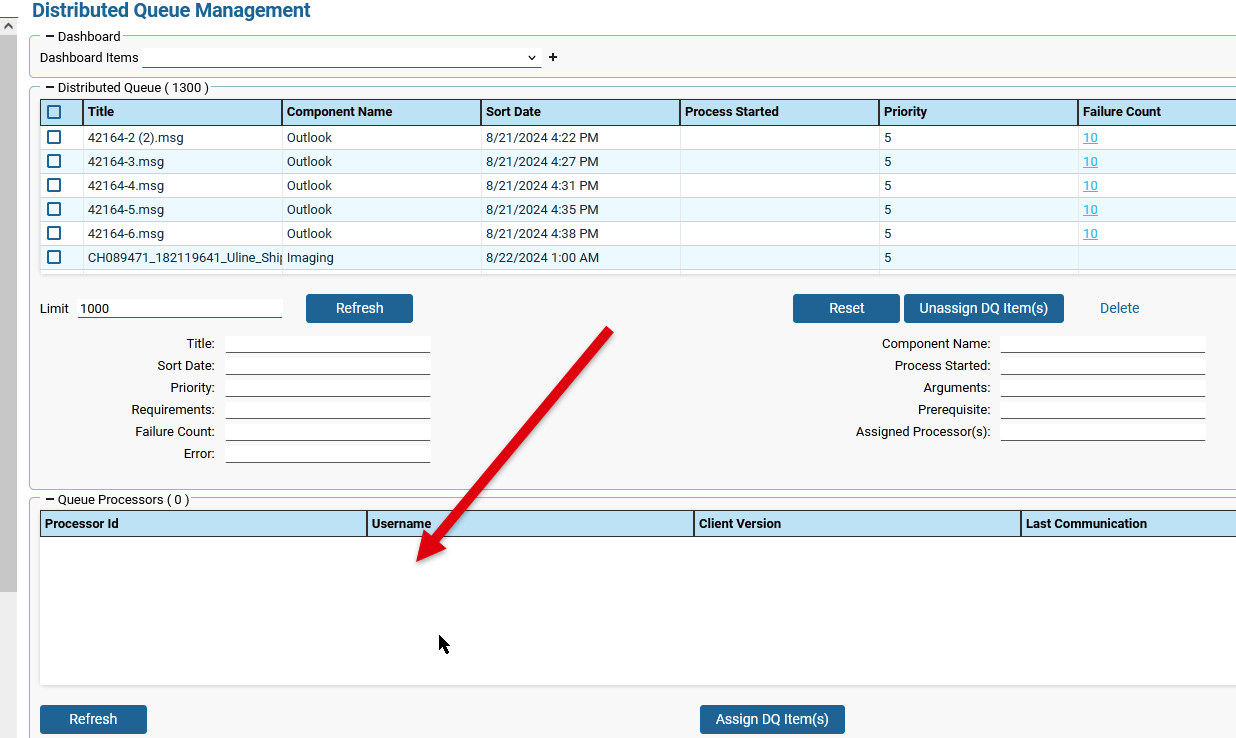The image size is (1236, 738).
Task: Sort queue by Component Name header
Action: (x=382, y=112)
